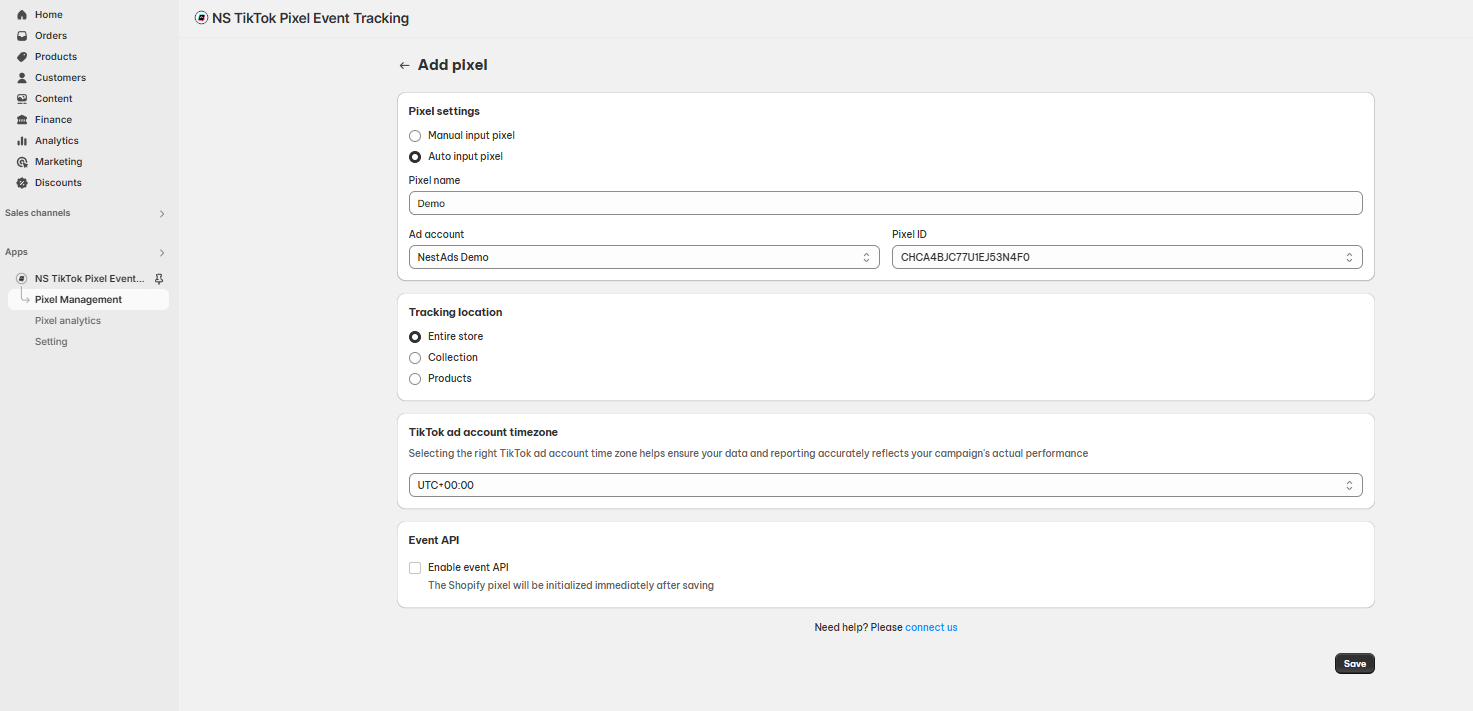
Task: Expand the Sales channels section
Action: tap(162, 213)
